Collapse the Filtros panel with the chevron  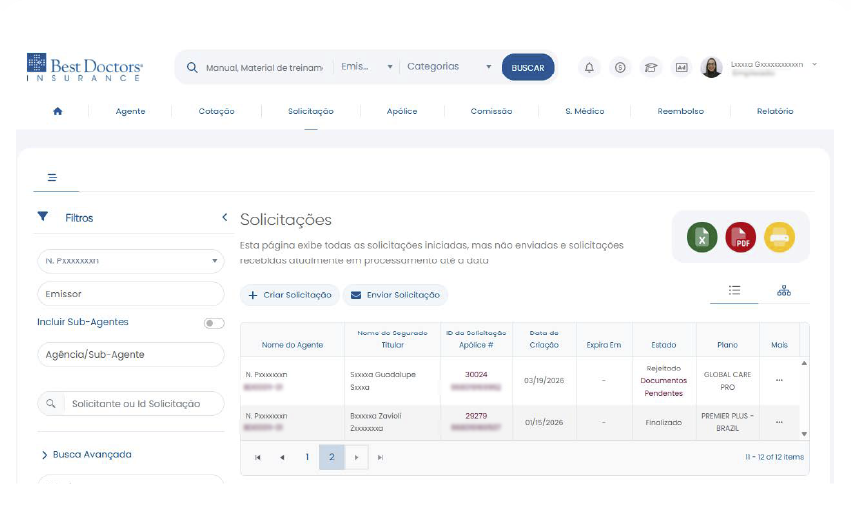pyautogui.click(x=225, y=217)
